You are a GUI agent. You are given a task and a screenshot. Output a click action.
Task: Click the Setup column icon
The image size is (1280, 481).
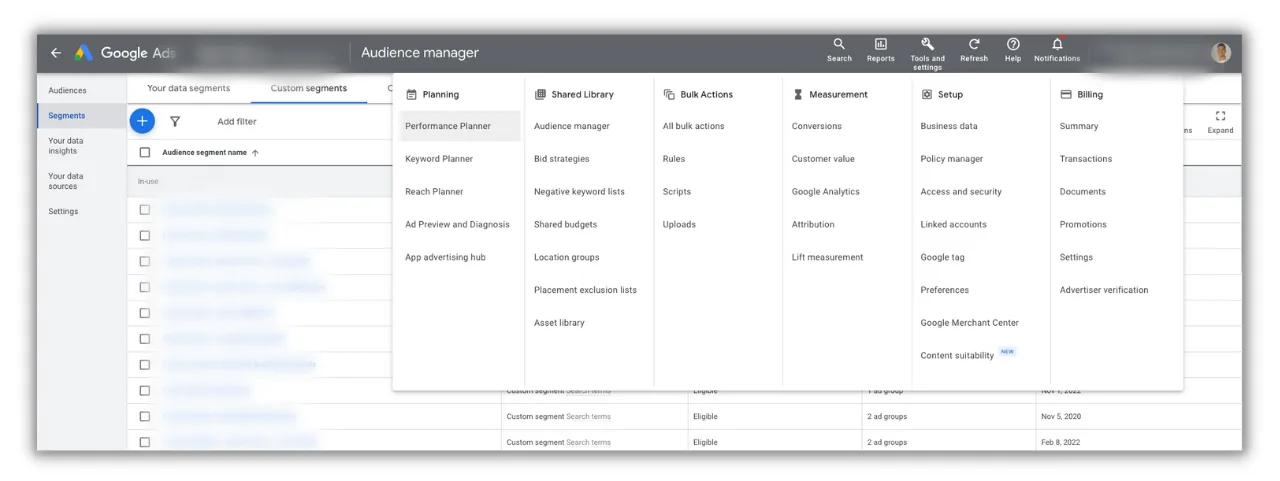pyautogui.click(x=927, y=94)
